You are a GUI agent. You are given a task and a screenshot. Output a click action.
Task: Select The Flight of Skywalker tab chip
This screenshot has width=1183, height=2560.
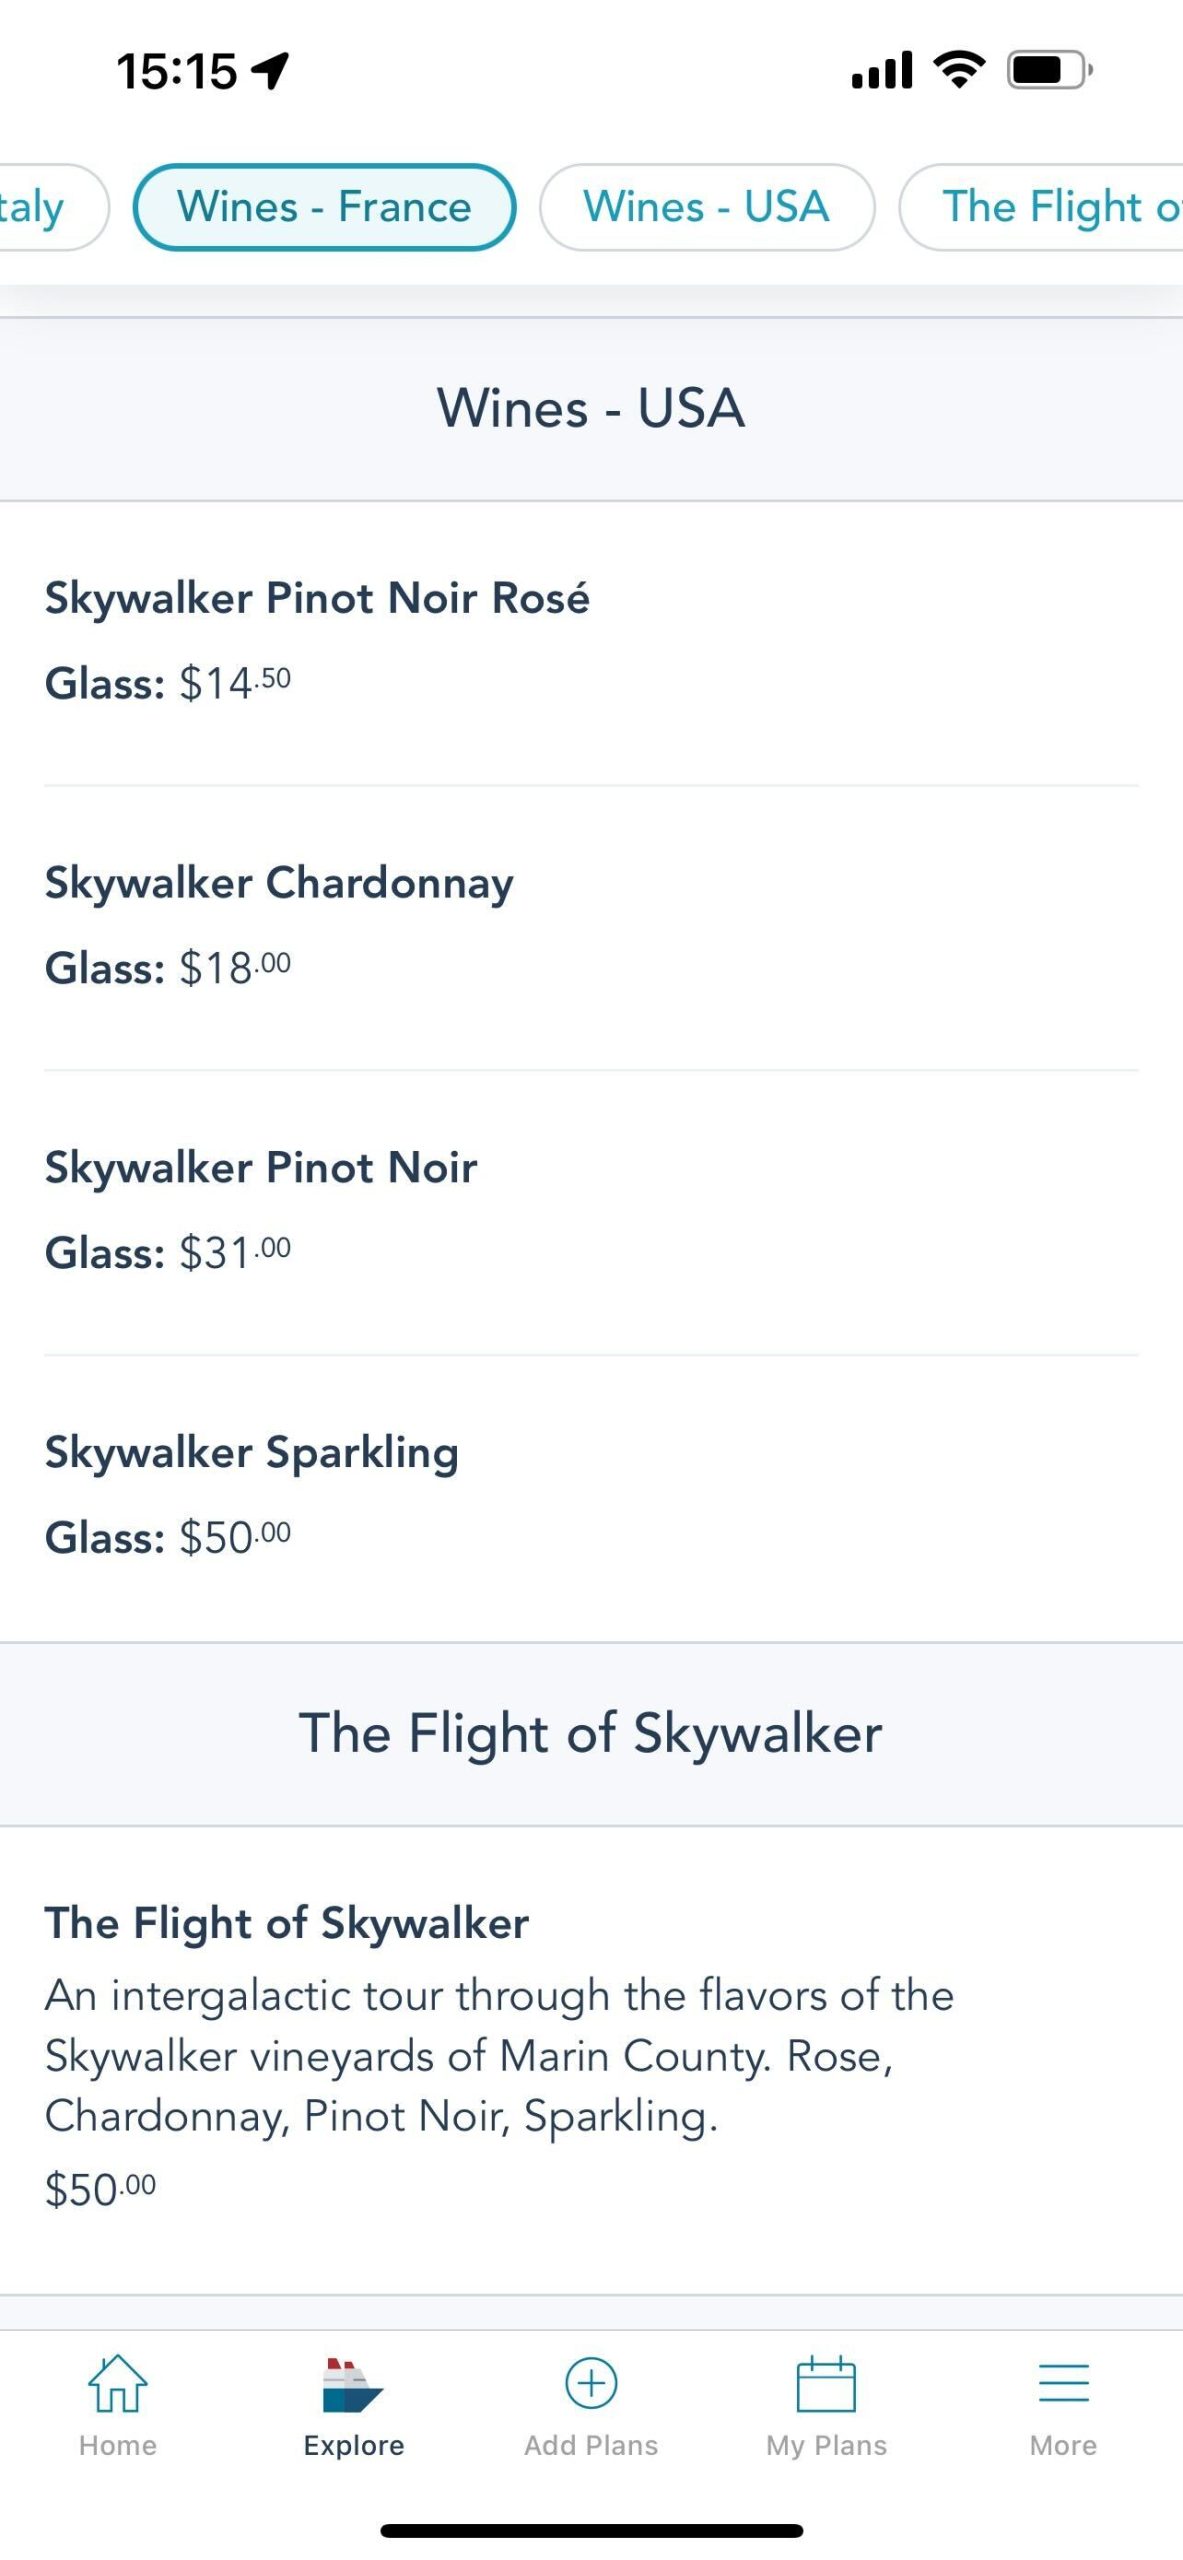(1050, 207)
